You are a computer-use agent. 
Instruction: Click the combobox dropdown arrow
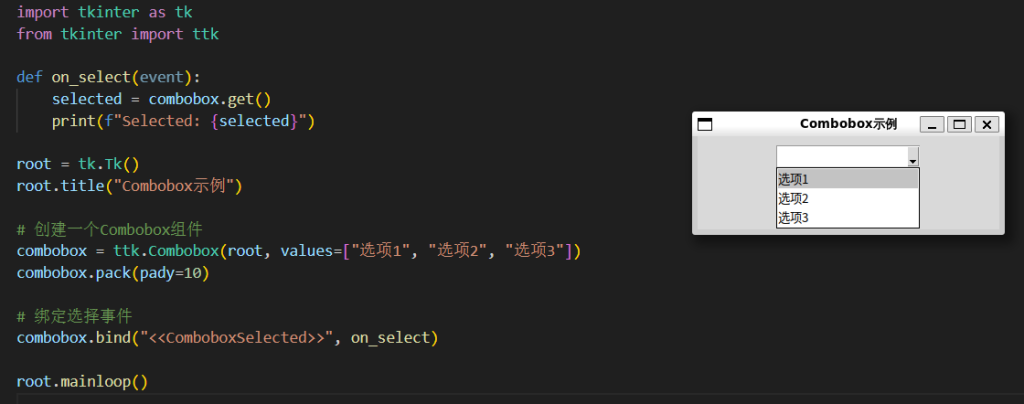tap(912, 158)
